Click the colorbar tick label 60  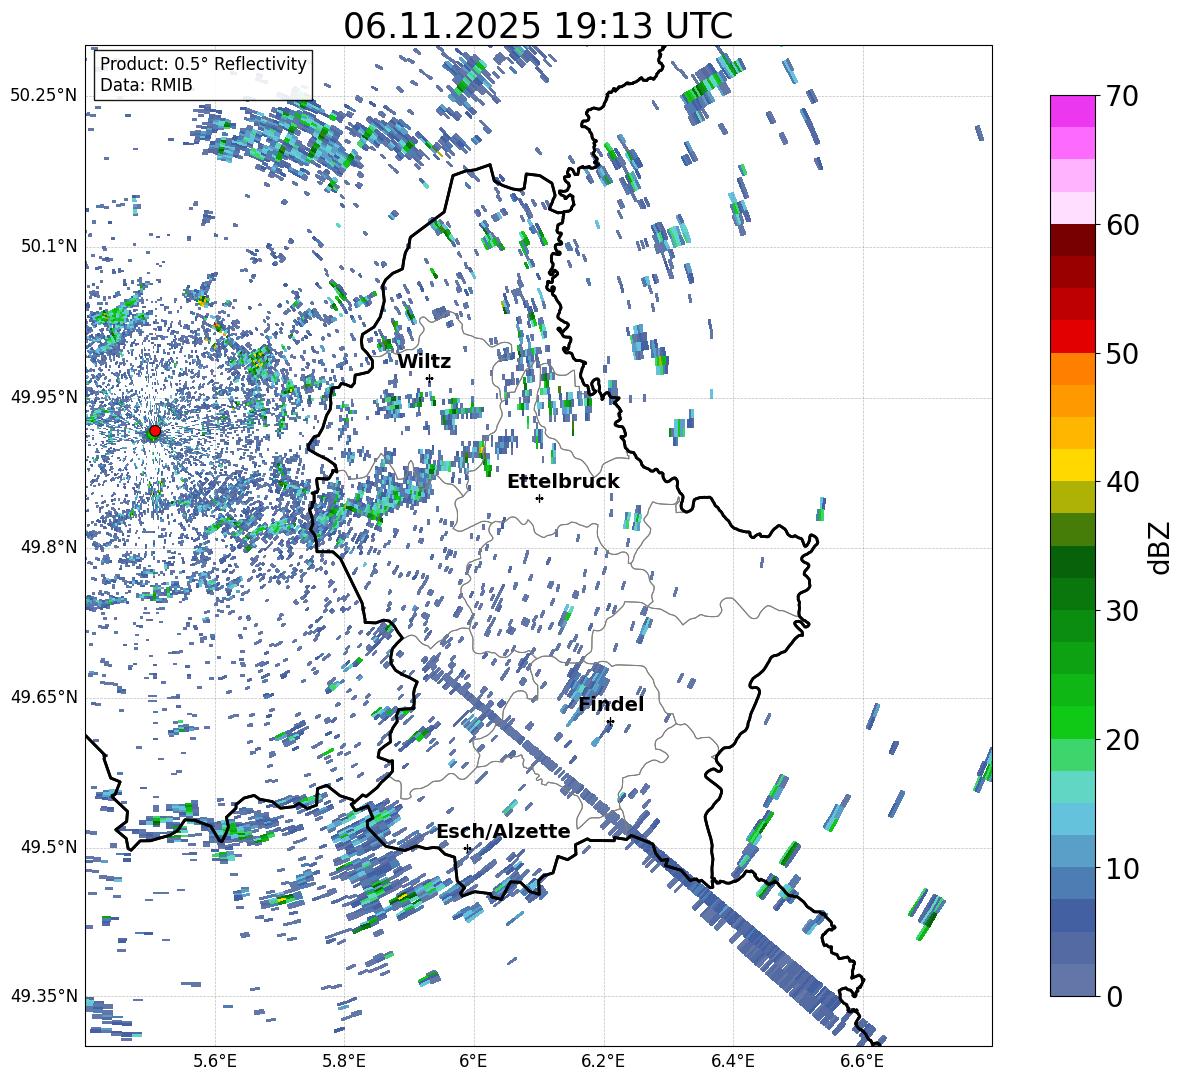pos(1122,225)
